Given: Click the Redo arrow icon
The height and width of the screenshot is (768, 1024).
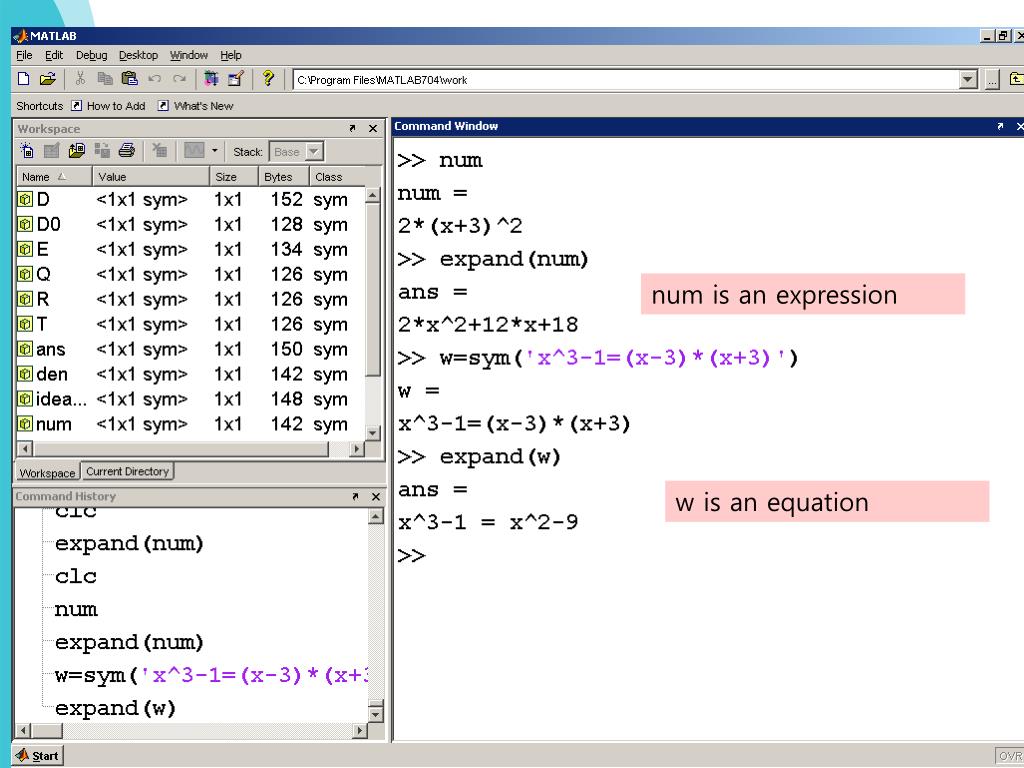Looking at the screenshot, I should coord(179,79).
